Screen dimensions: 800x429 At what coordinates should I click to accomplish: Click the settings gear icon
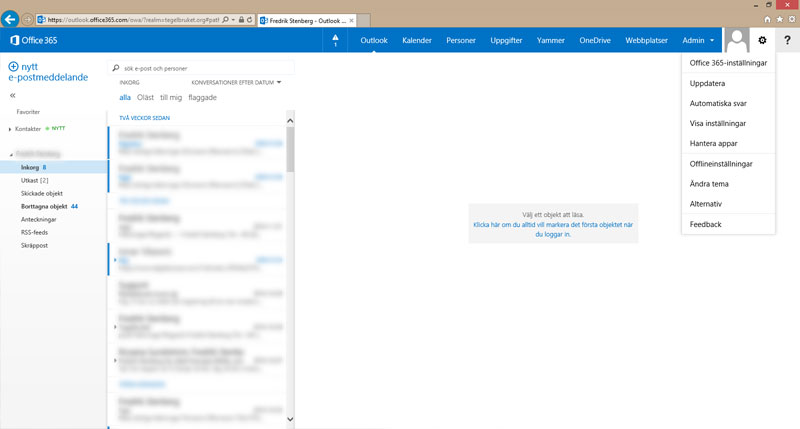pyautogui.click(x=762, y=40)
